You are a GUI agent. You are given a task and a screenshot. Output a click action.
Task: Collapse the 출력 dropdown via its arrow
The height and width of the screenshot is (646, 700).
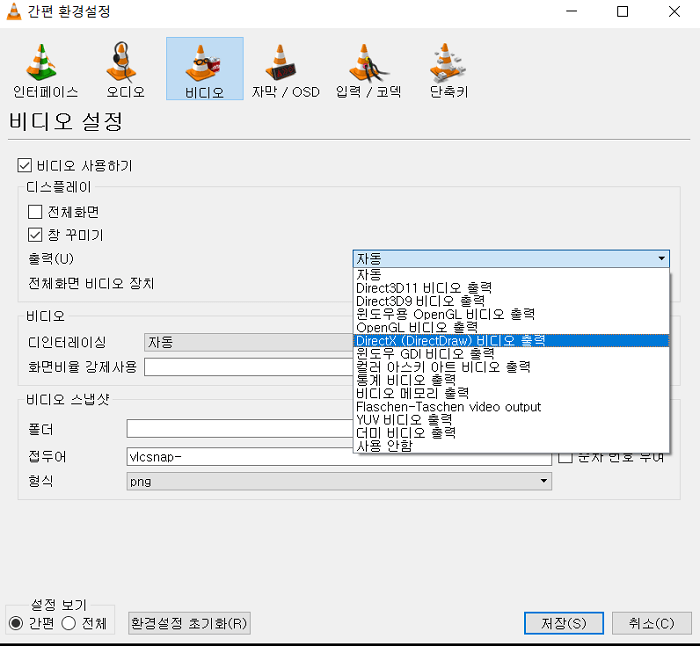(x=661, y=258)
